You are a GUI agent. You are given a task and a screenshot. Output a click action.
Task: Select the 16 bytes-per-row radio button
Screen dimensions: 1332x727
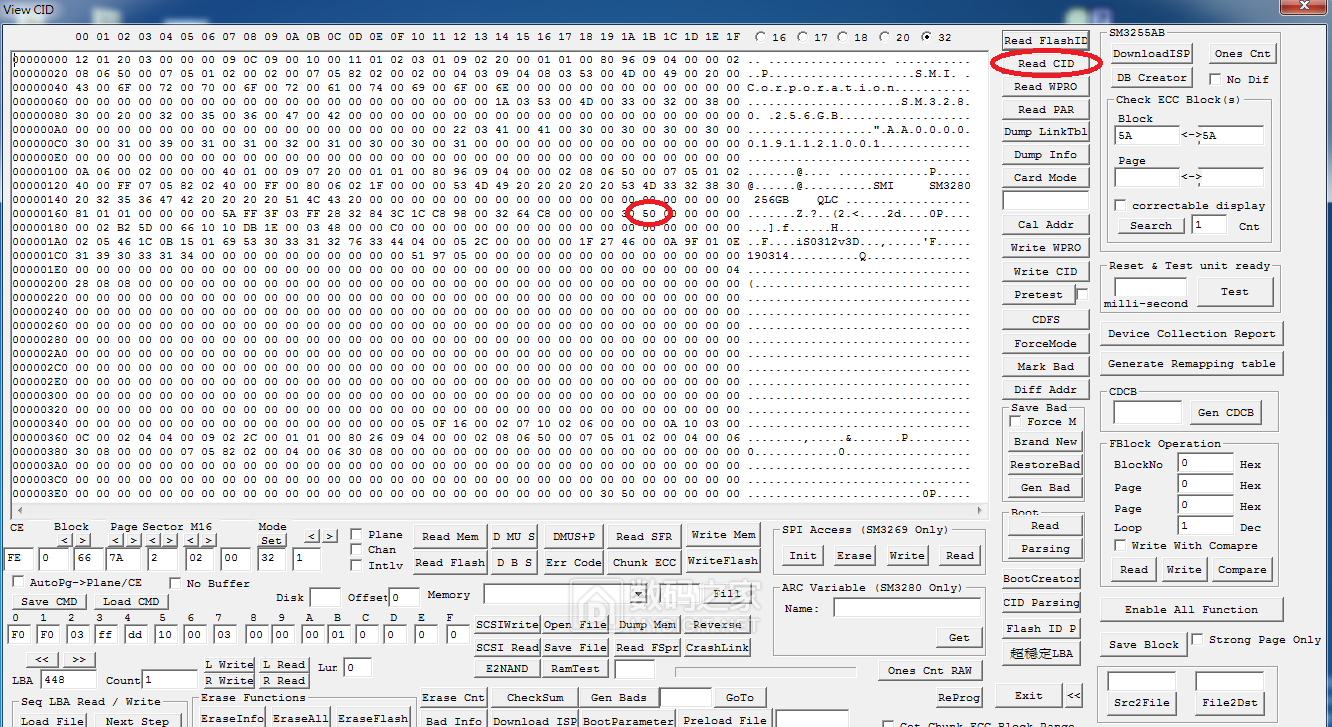point(762,37)
